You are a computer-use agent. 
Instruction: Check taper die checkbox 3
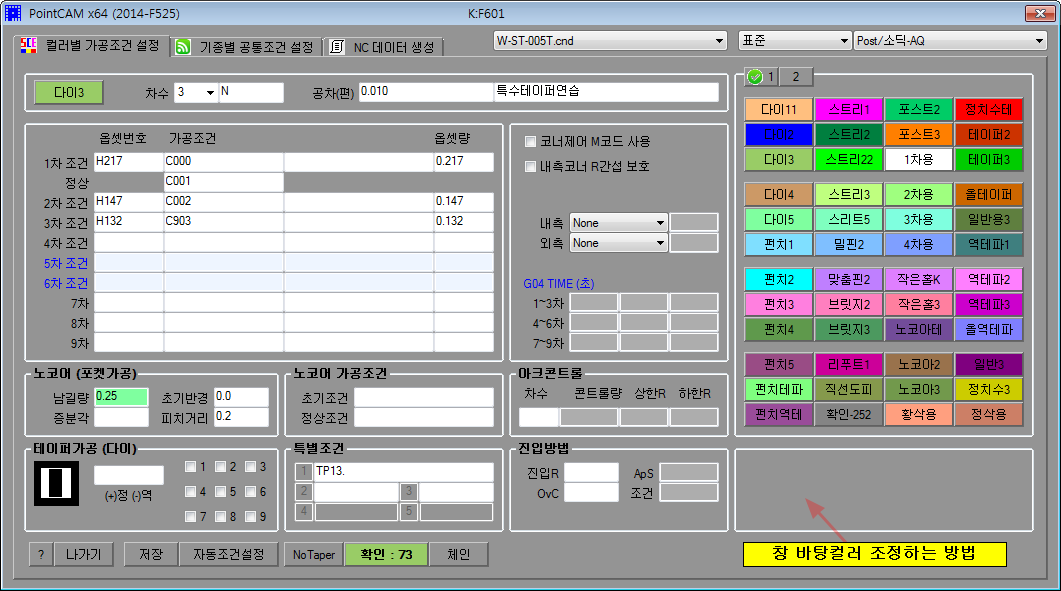pyautogui.click(x=250, y=466)
